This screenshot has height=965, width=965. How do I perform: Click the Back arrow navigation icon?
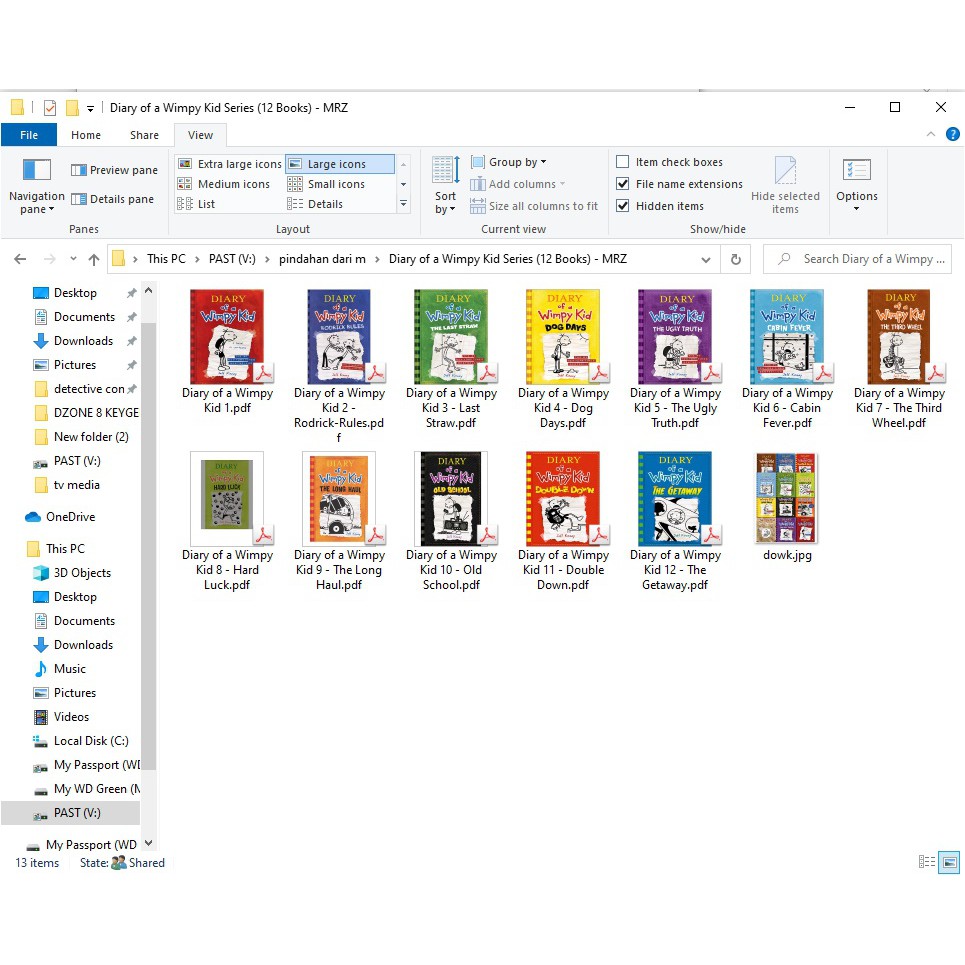pos(20,259)
